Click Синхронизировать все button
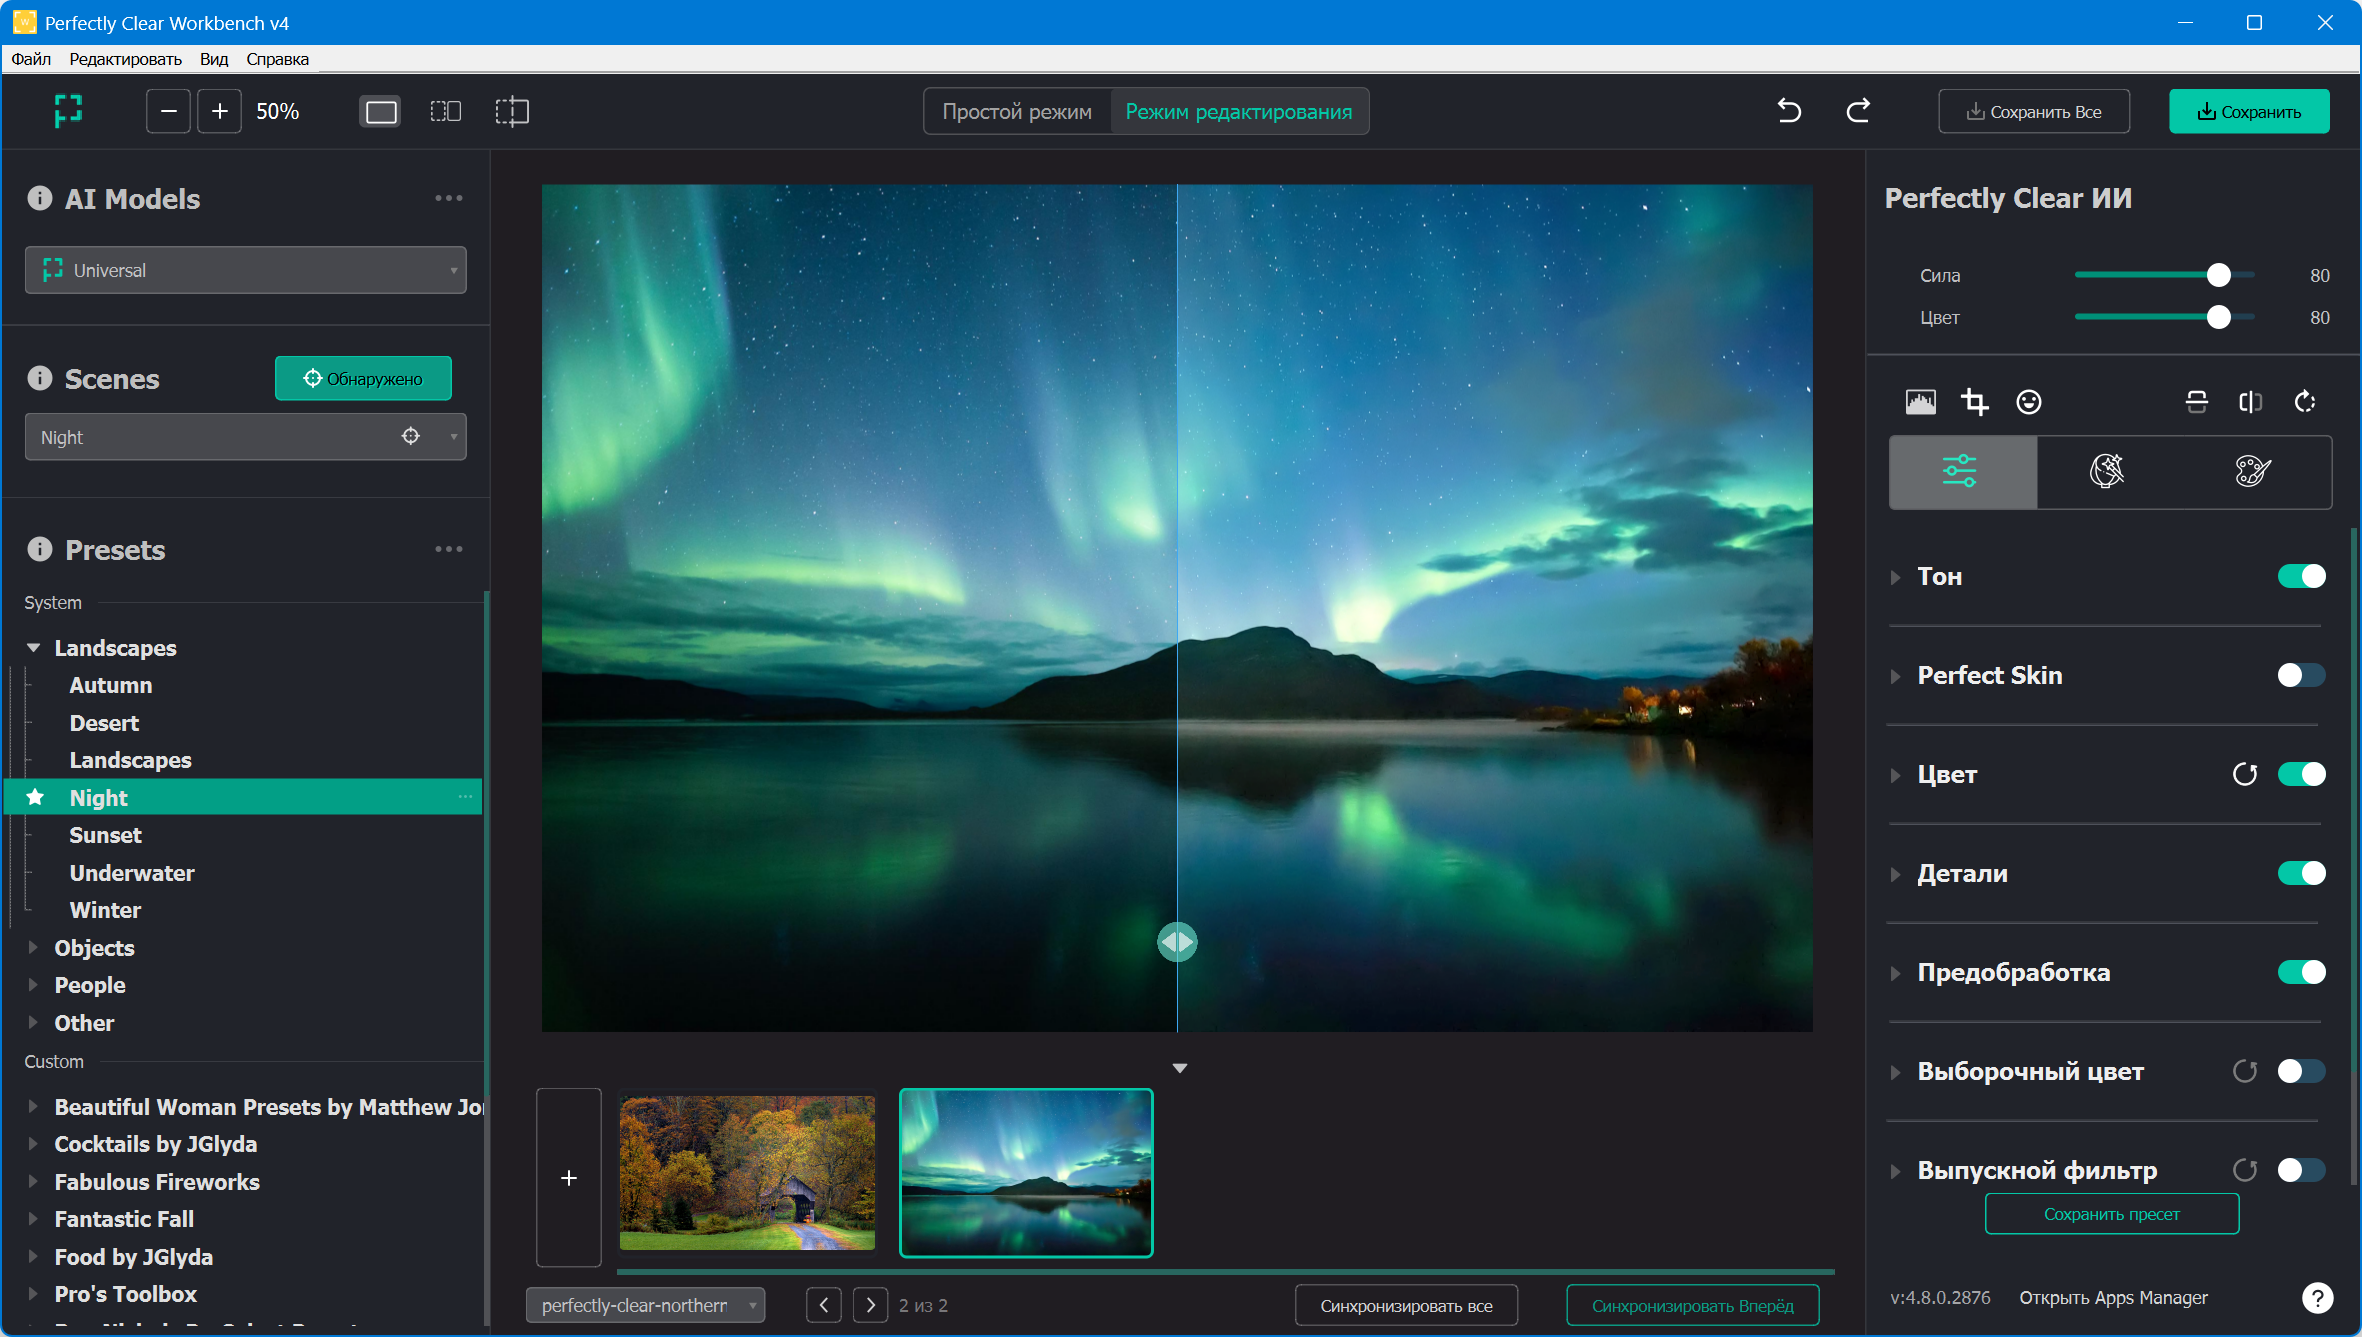 click(1405, 1306)
